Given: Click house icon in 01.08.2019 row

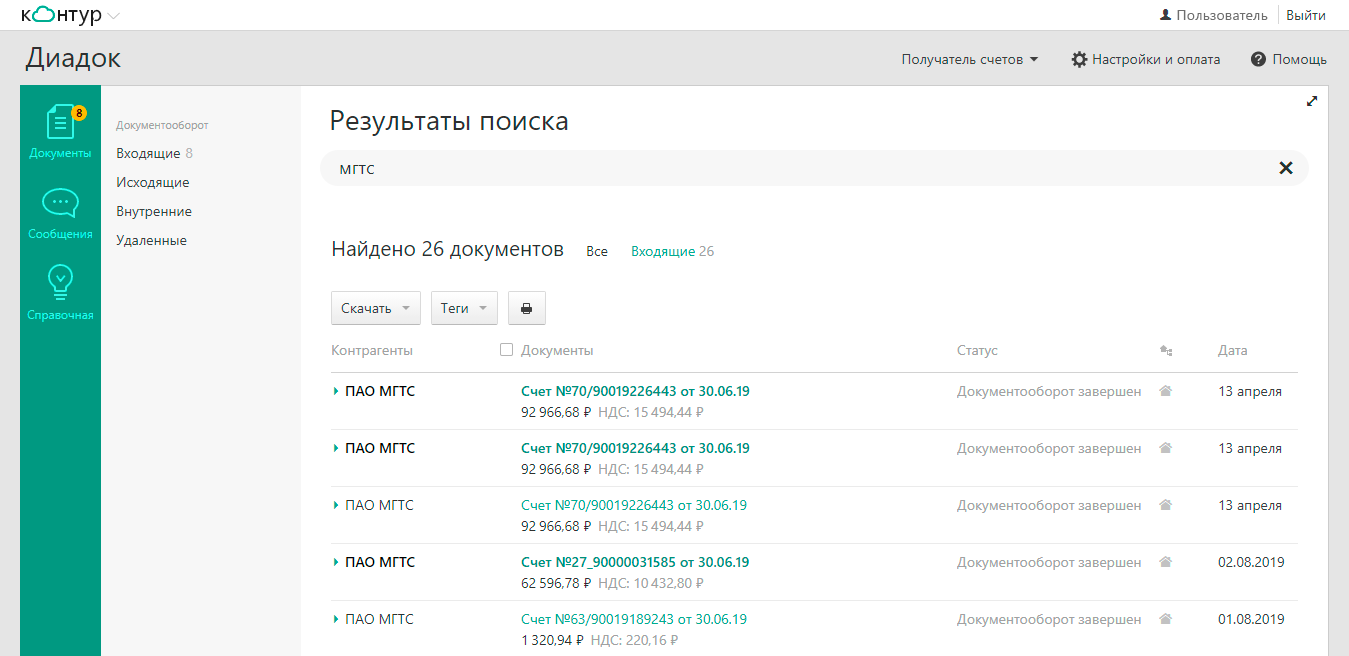Looking at the screenshot, I should [x=1165, y=619].
